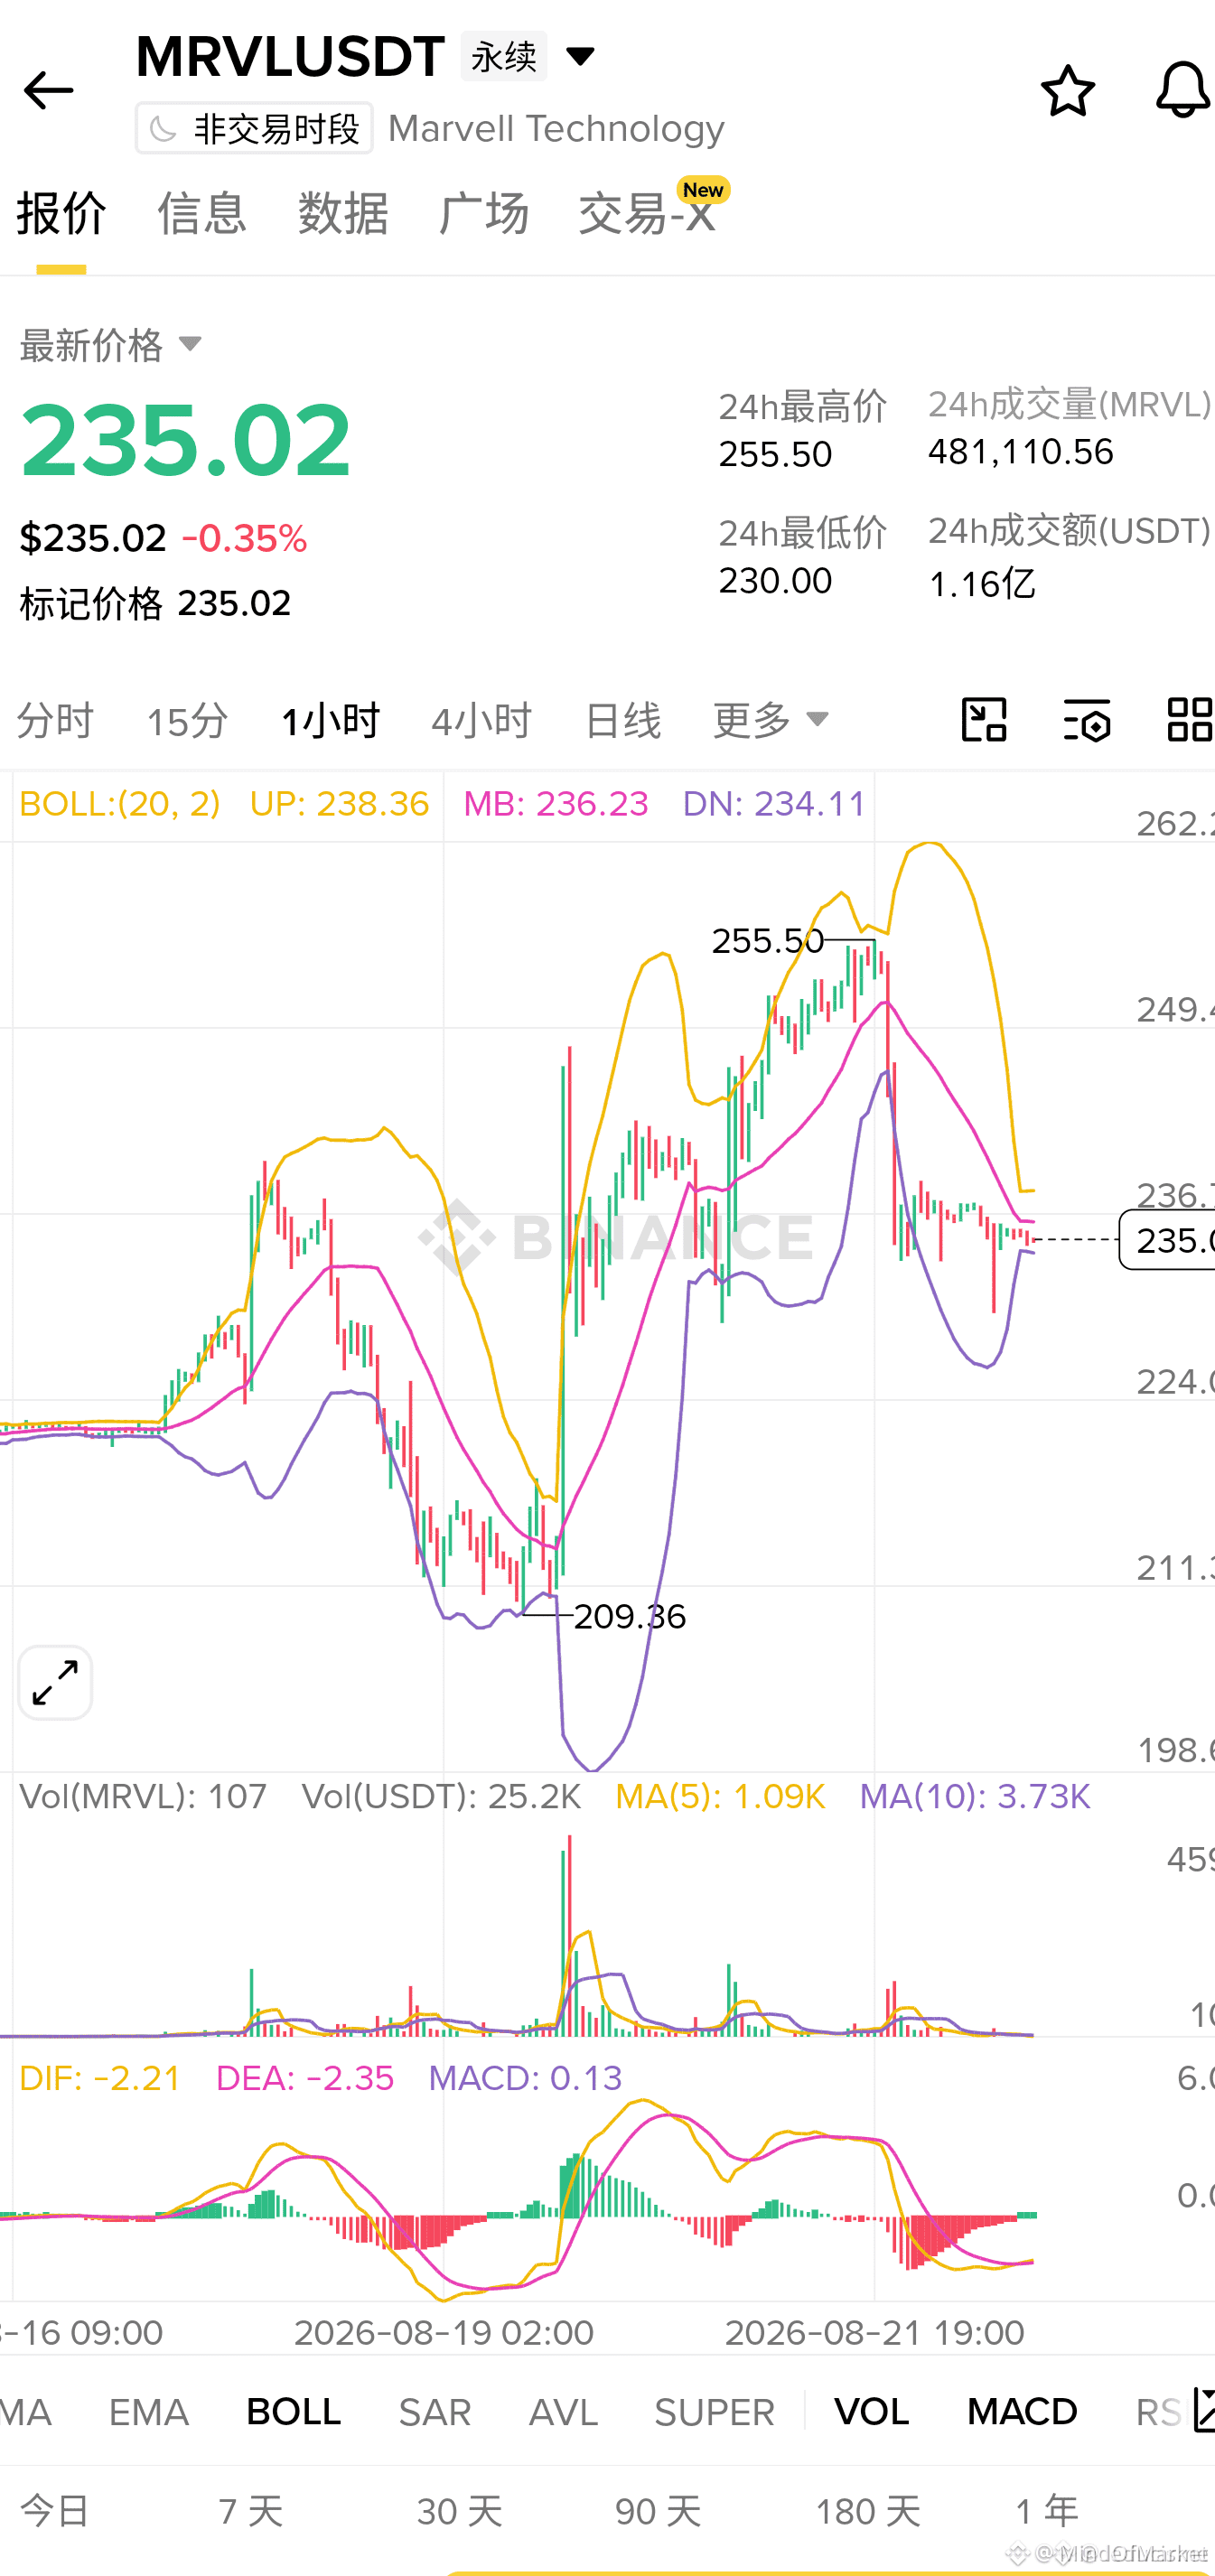
Task: Select the 今日 performance range
Action: coord(55,2511)
